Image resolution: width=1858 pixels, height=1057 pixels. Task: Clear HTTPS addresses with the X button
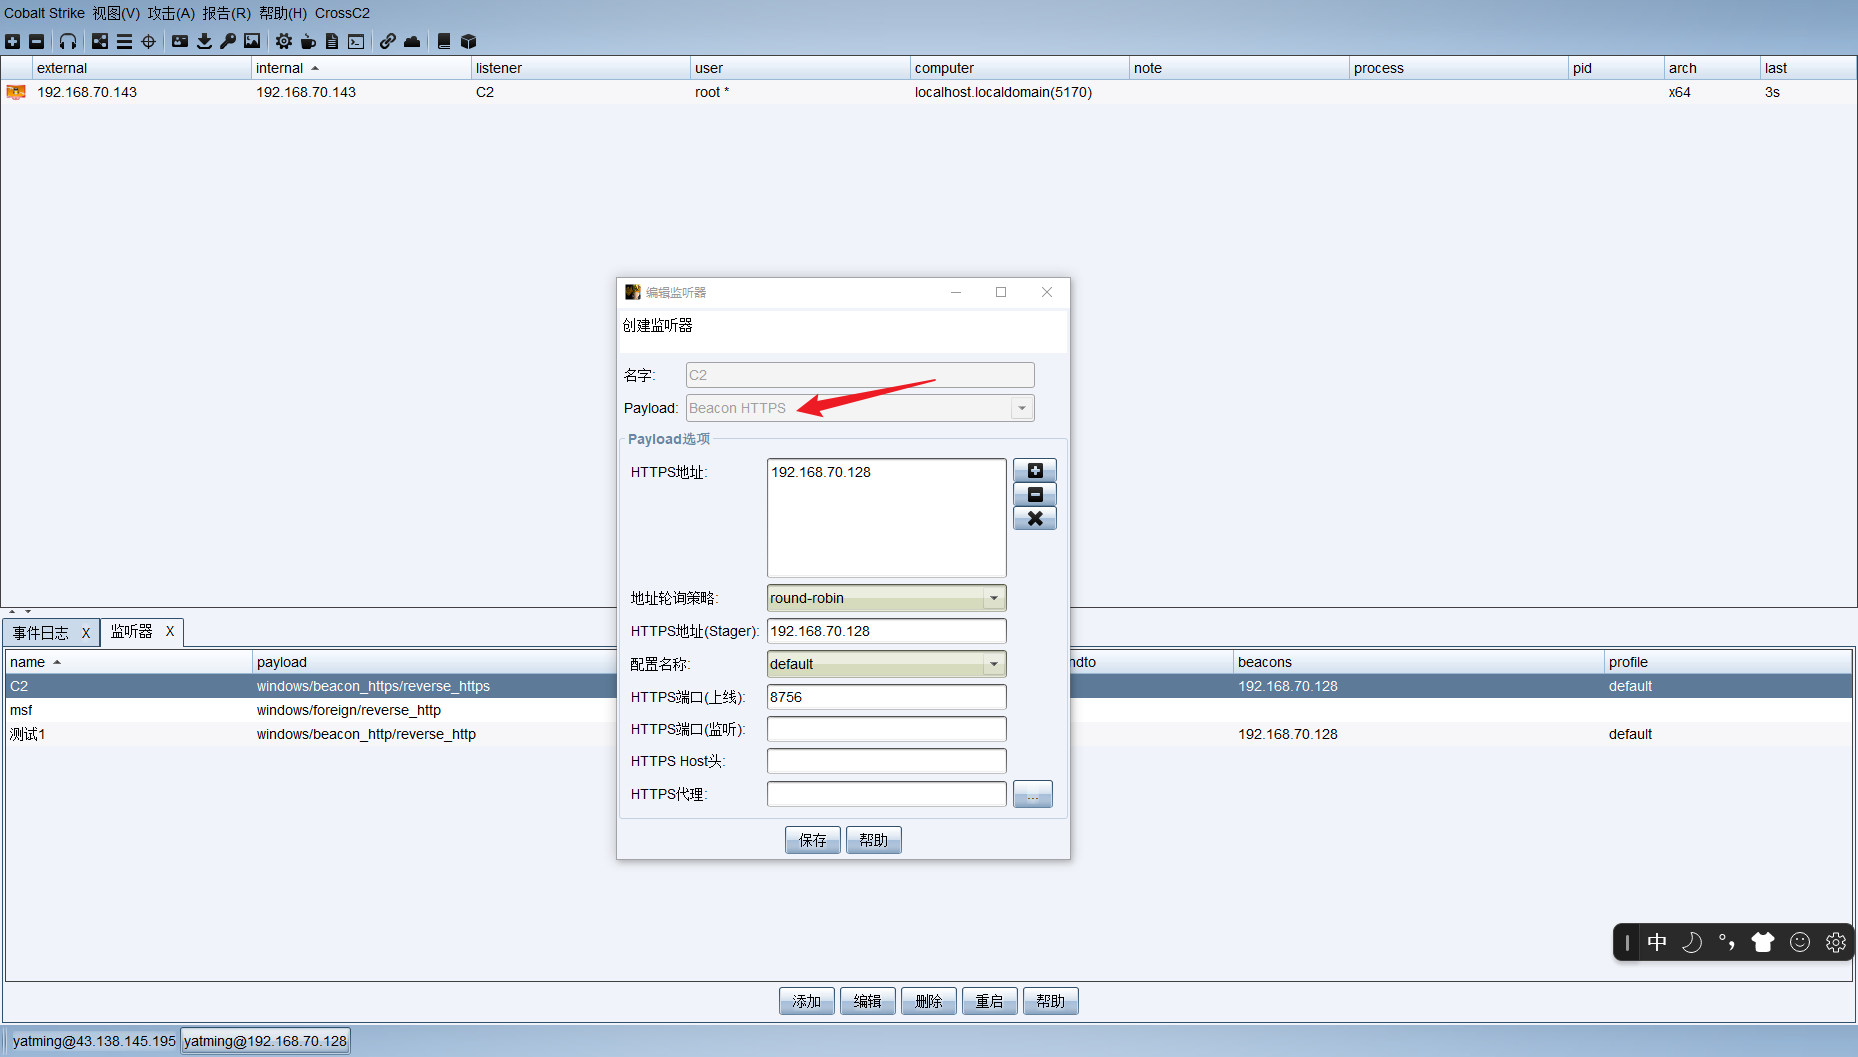point(1035,518)
